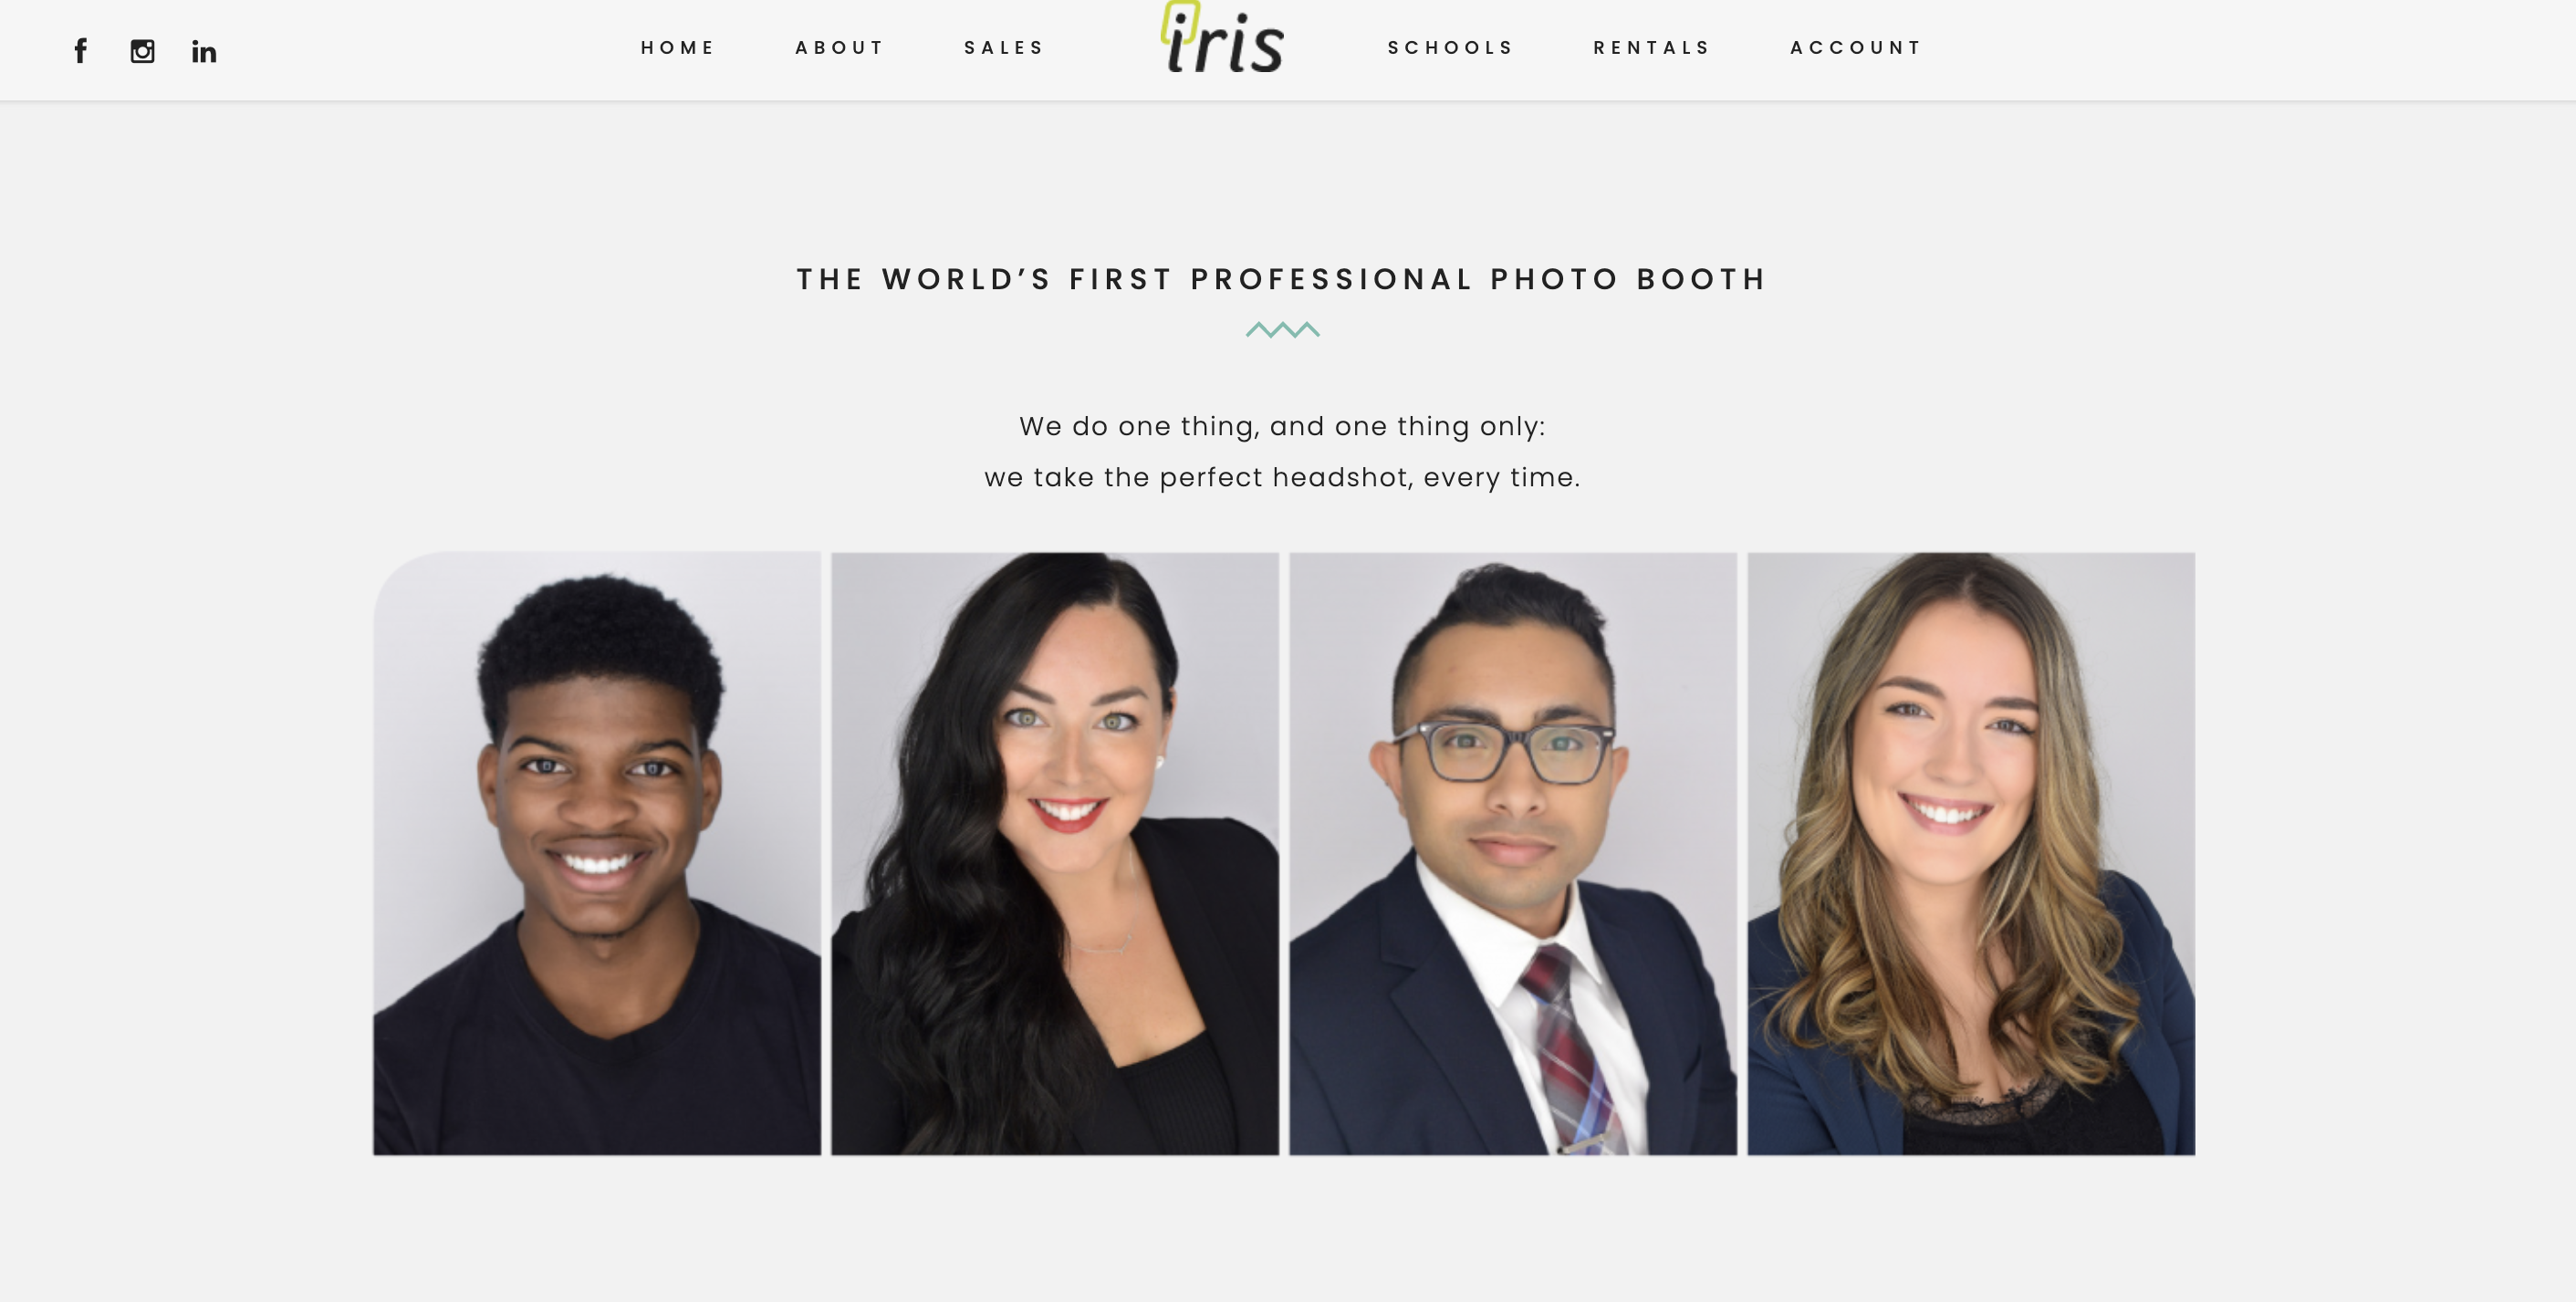Open the Sales page link
The image size is (2576, 1302).
click(x=1004, y=48)
